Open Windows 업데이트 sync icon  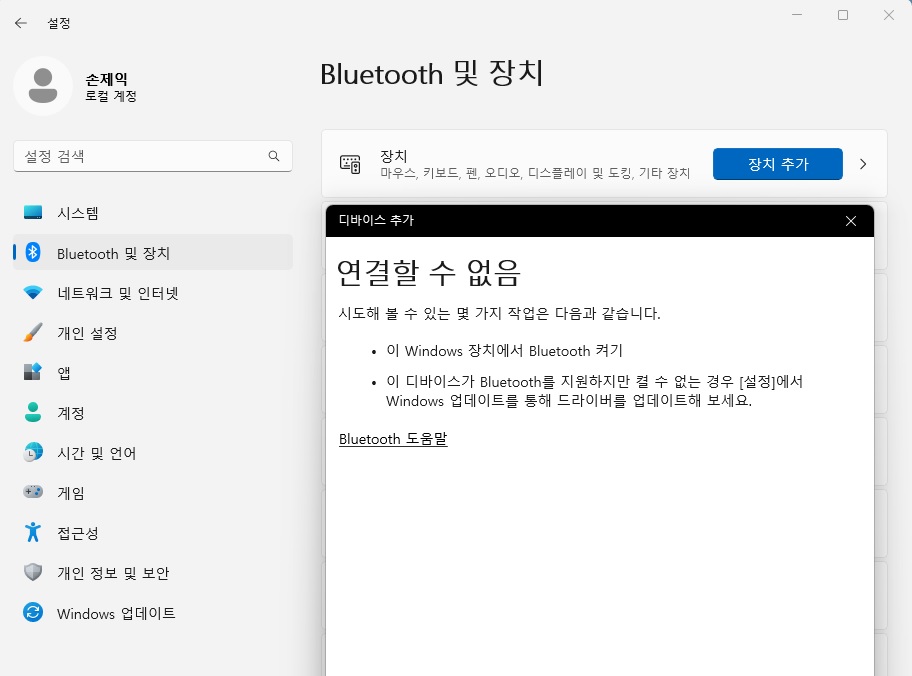point(33,613)
